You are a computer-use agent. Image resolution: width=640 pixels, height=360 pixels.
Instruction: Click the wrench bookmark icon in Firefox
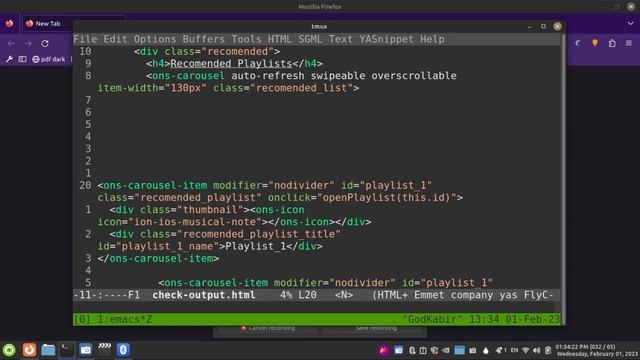pos(9,59)
